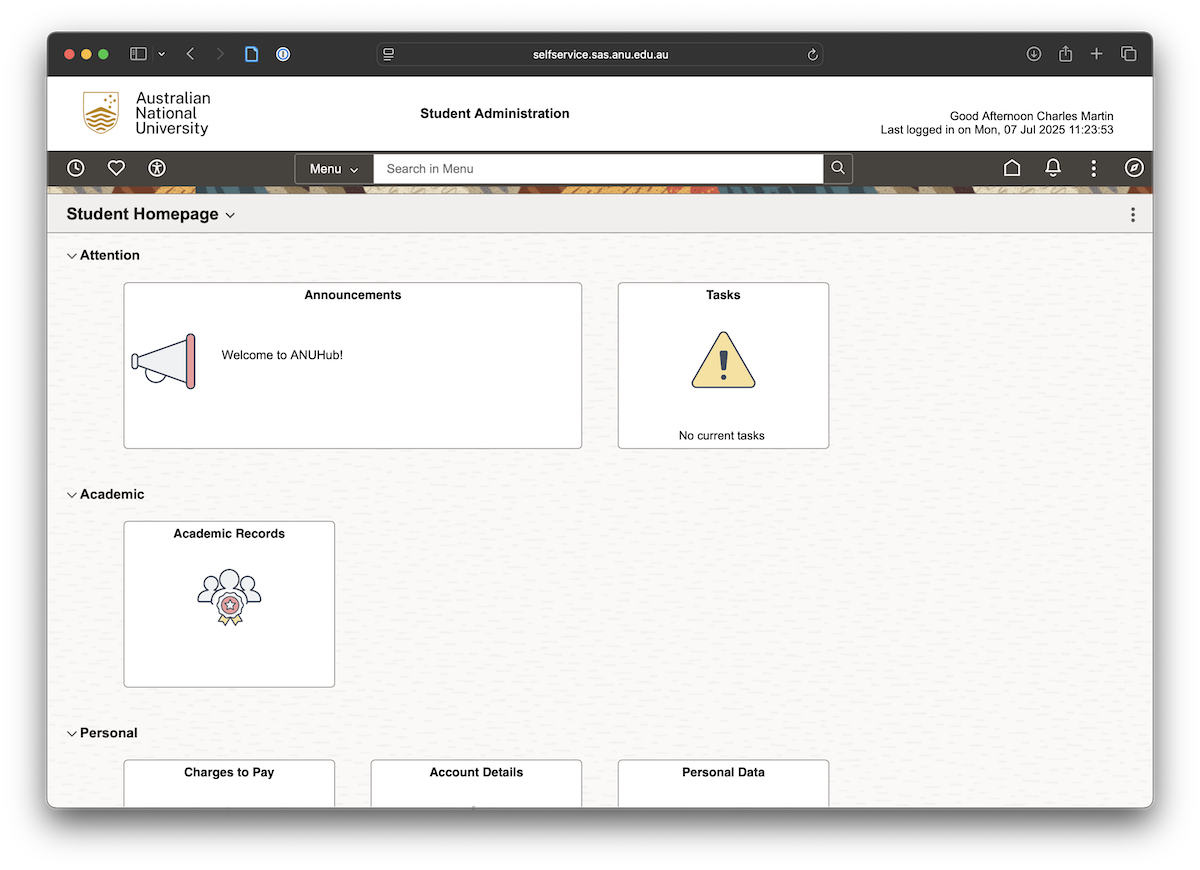Click the Search in Menu field
This screenshot has width=1200, height=870.
click(x=600, y=168)
